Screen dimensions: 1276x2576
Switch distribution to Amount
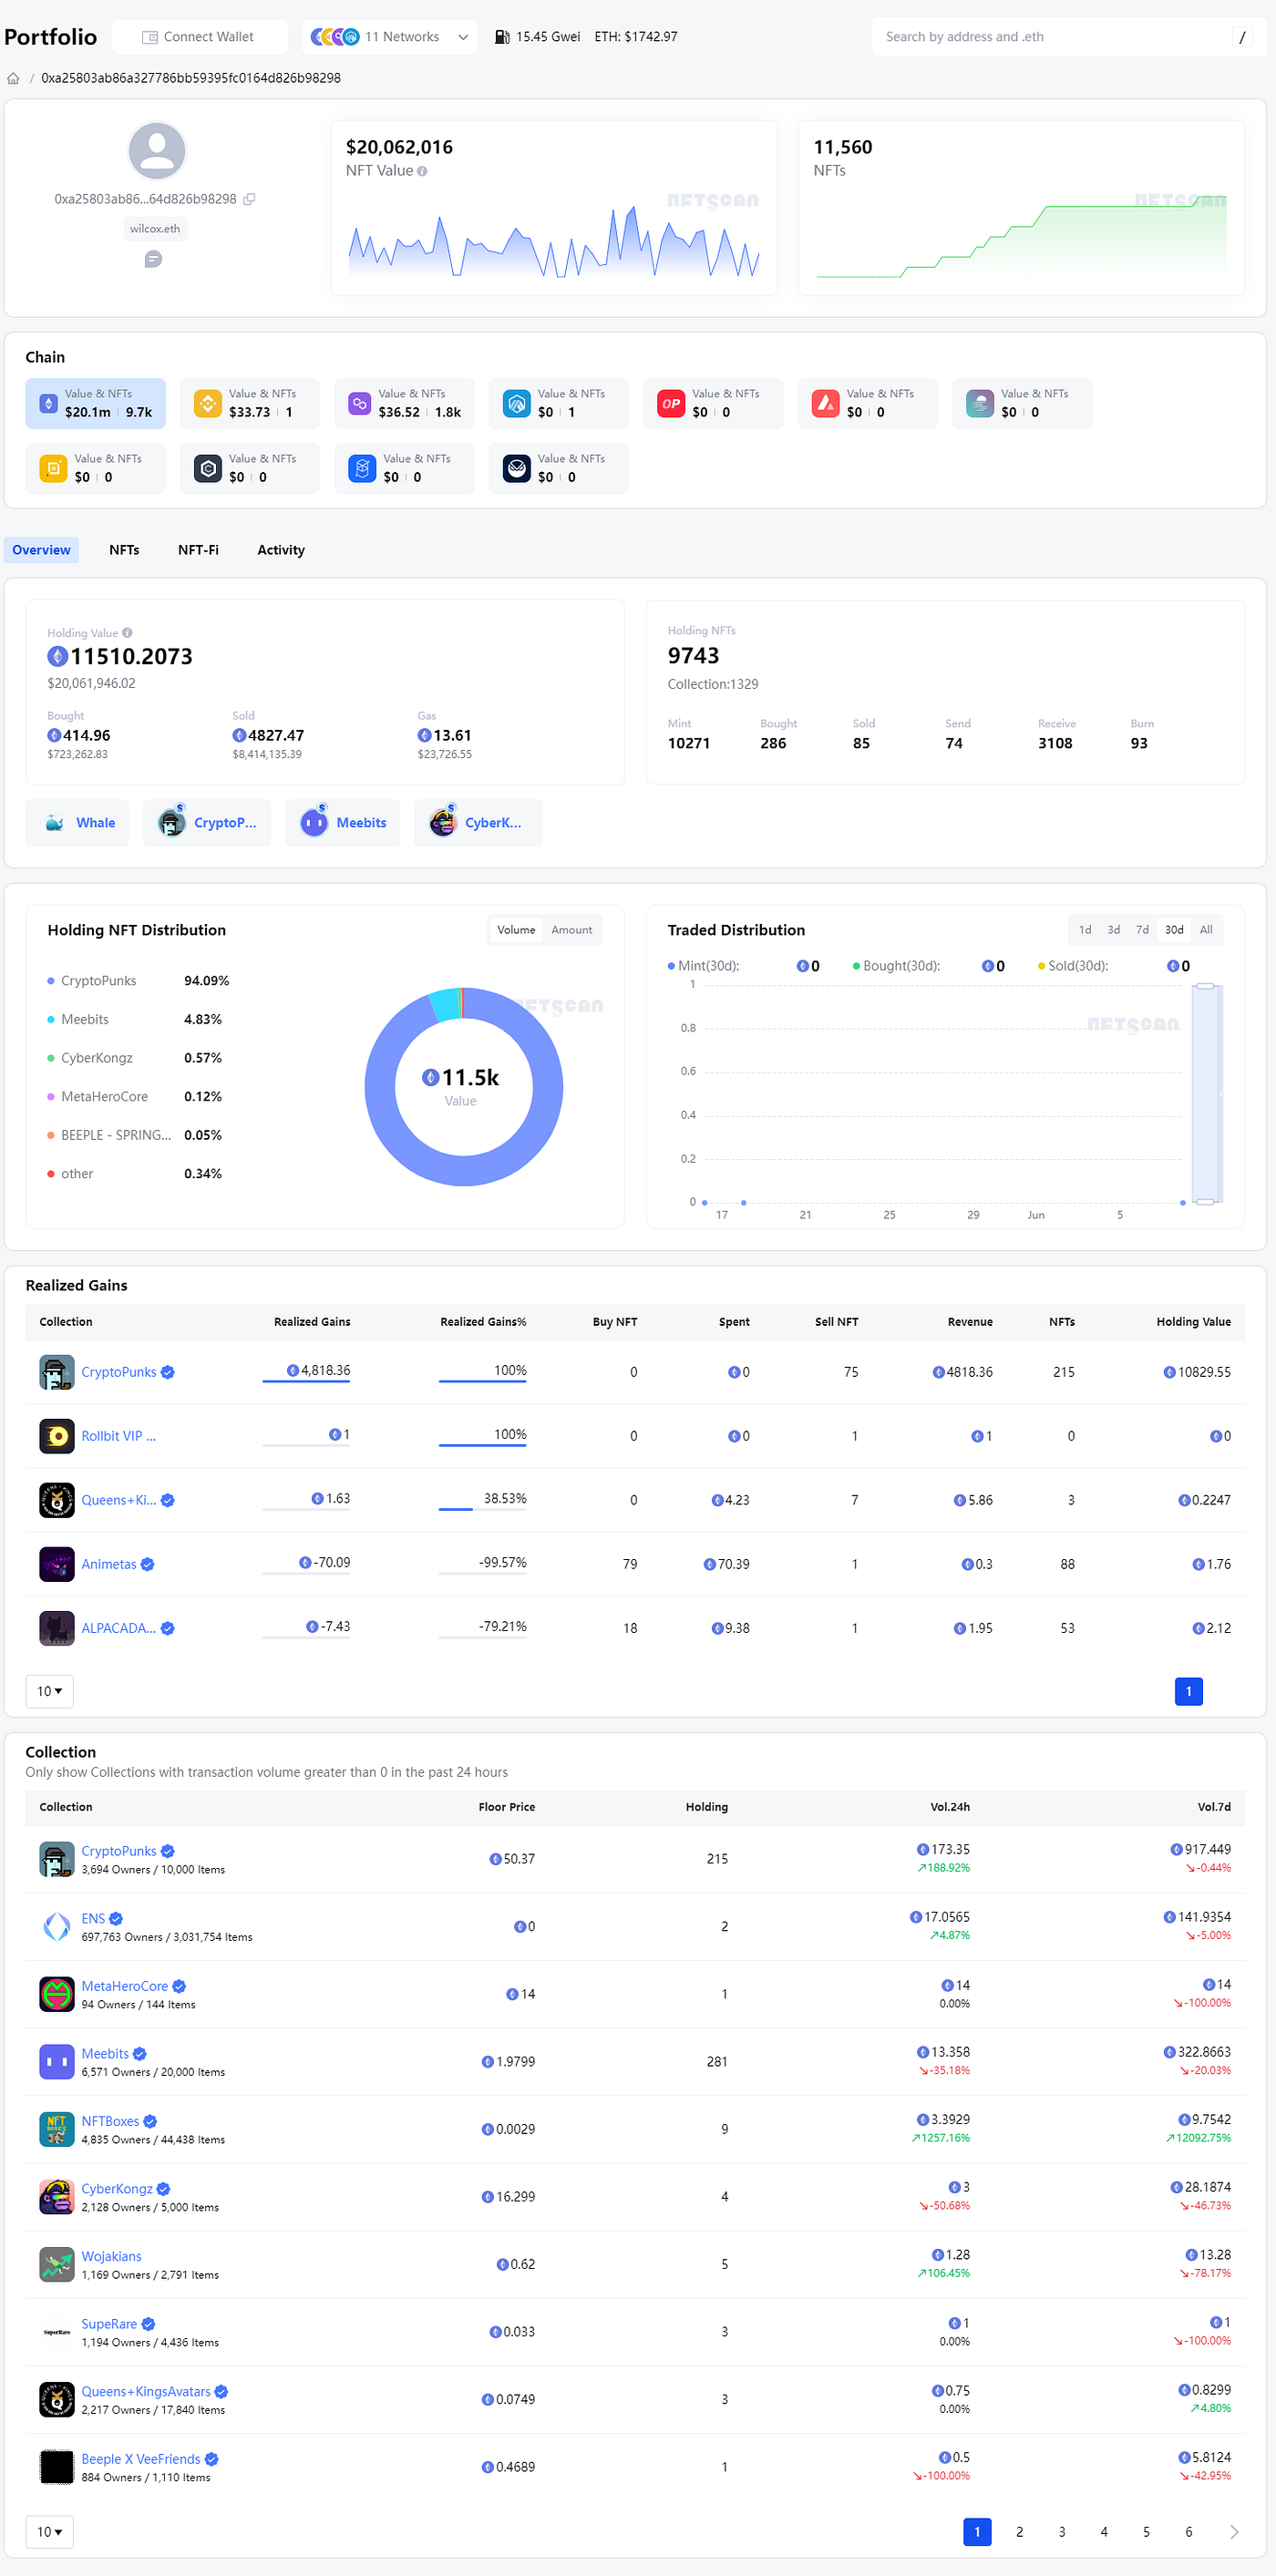[572, 930]
